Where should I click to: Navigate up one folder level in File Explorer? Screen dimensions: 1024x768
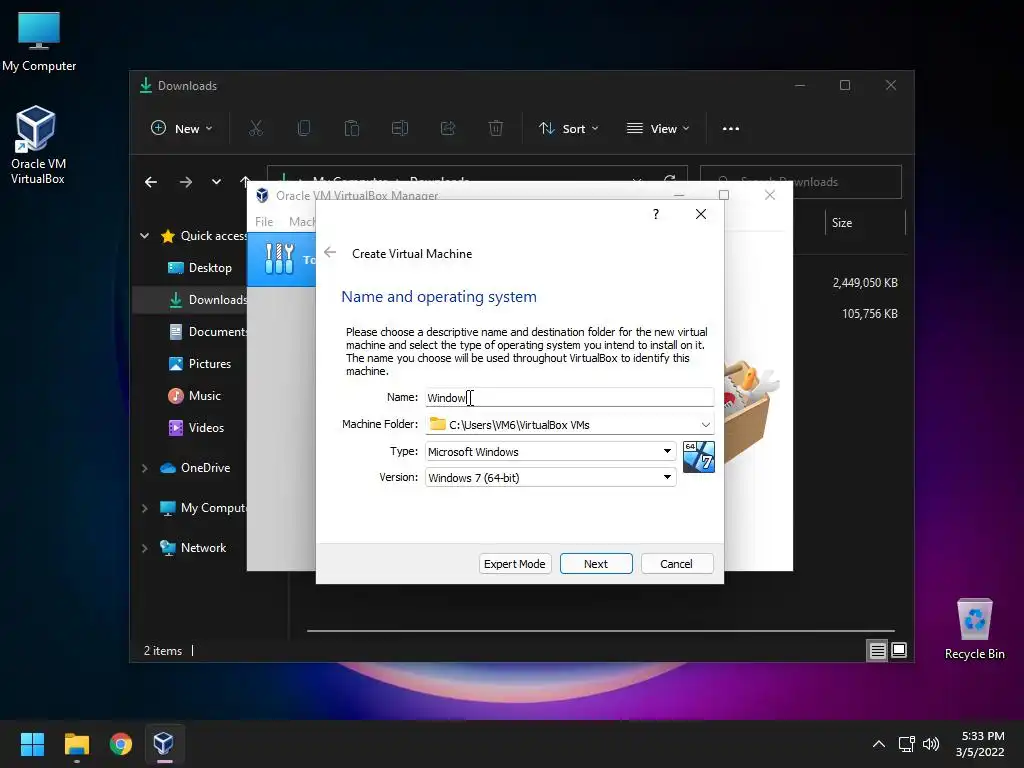245,180
